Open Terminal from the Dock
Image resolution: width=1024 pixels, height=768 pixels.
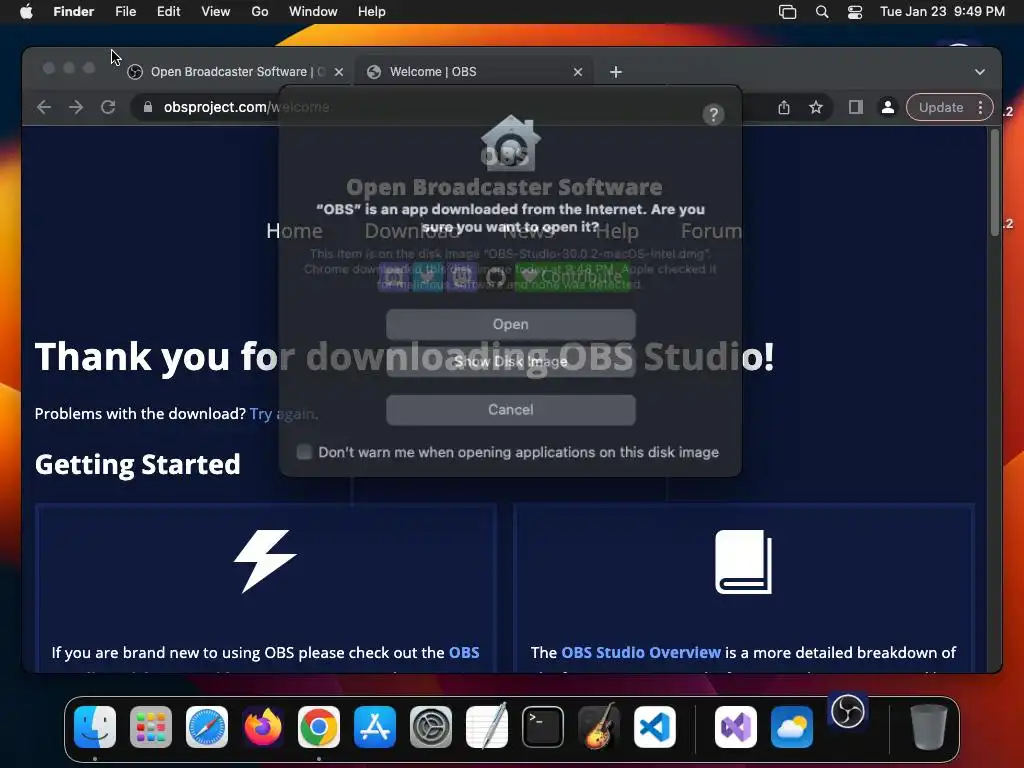tap(543, 727)
